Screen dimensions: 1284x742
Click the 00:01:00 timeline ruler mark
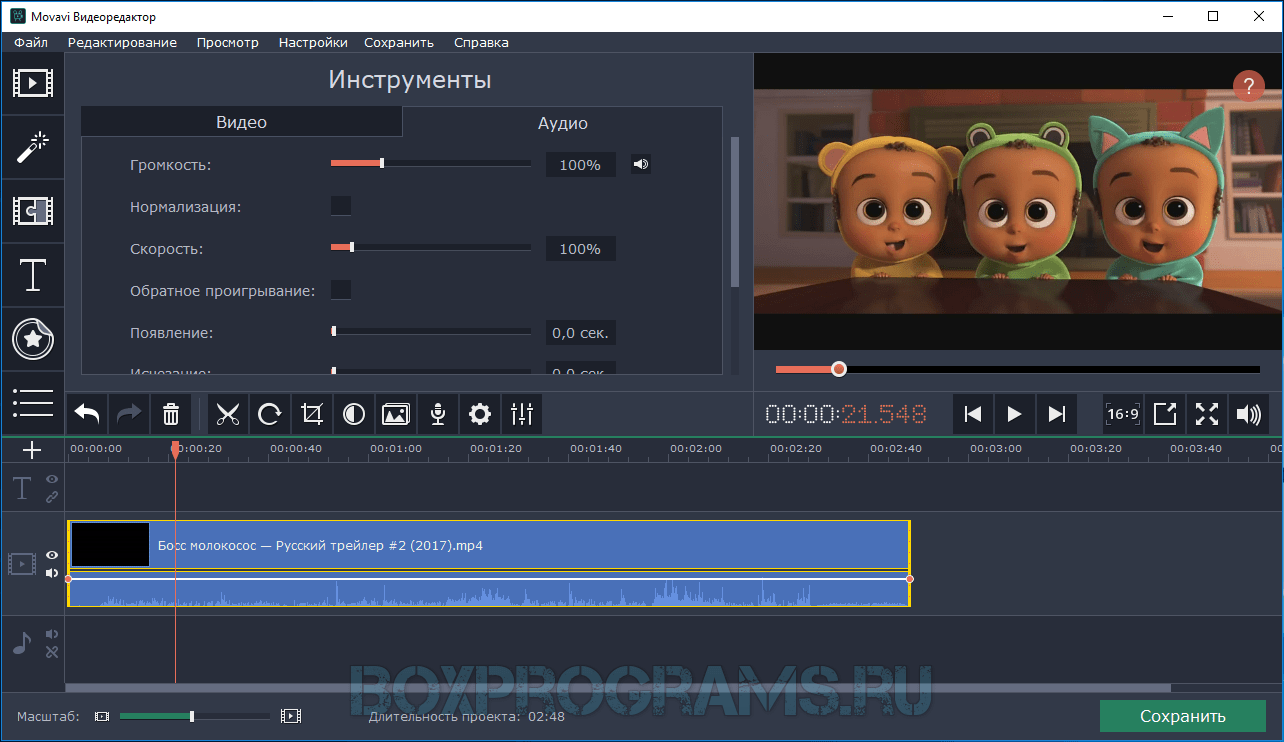click(396, 449)
